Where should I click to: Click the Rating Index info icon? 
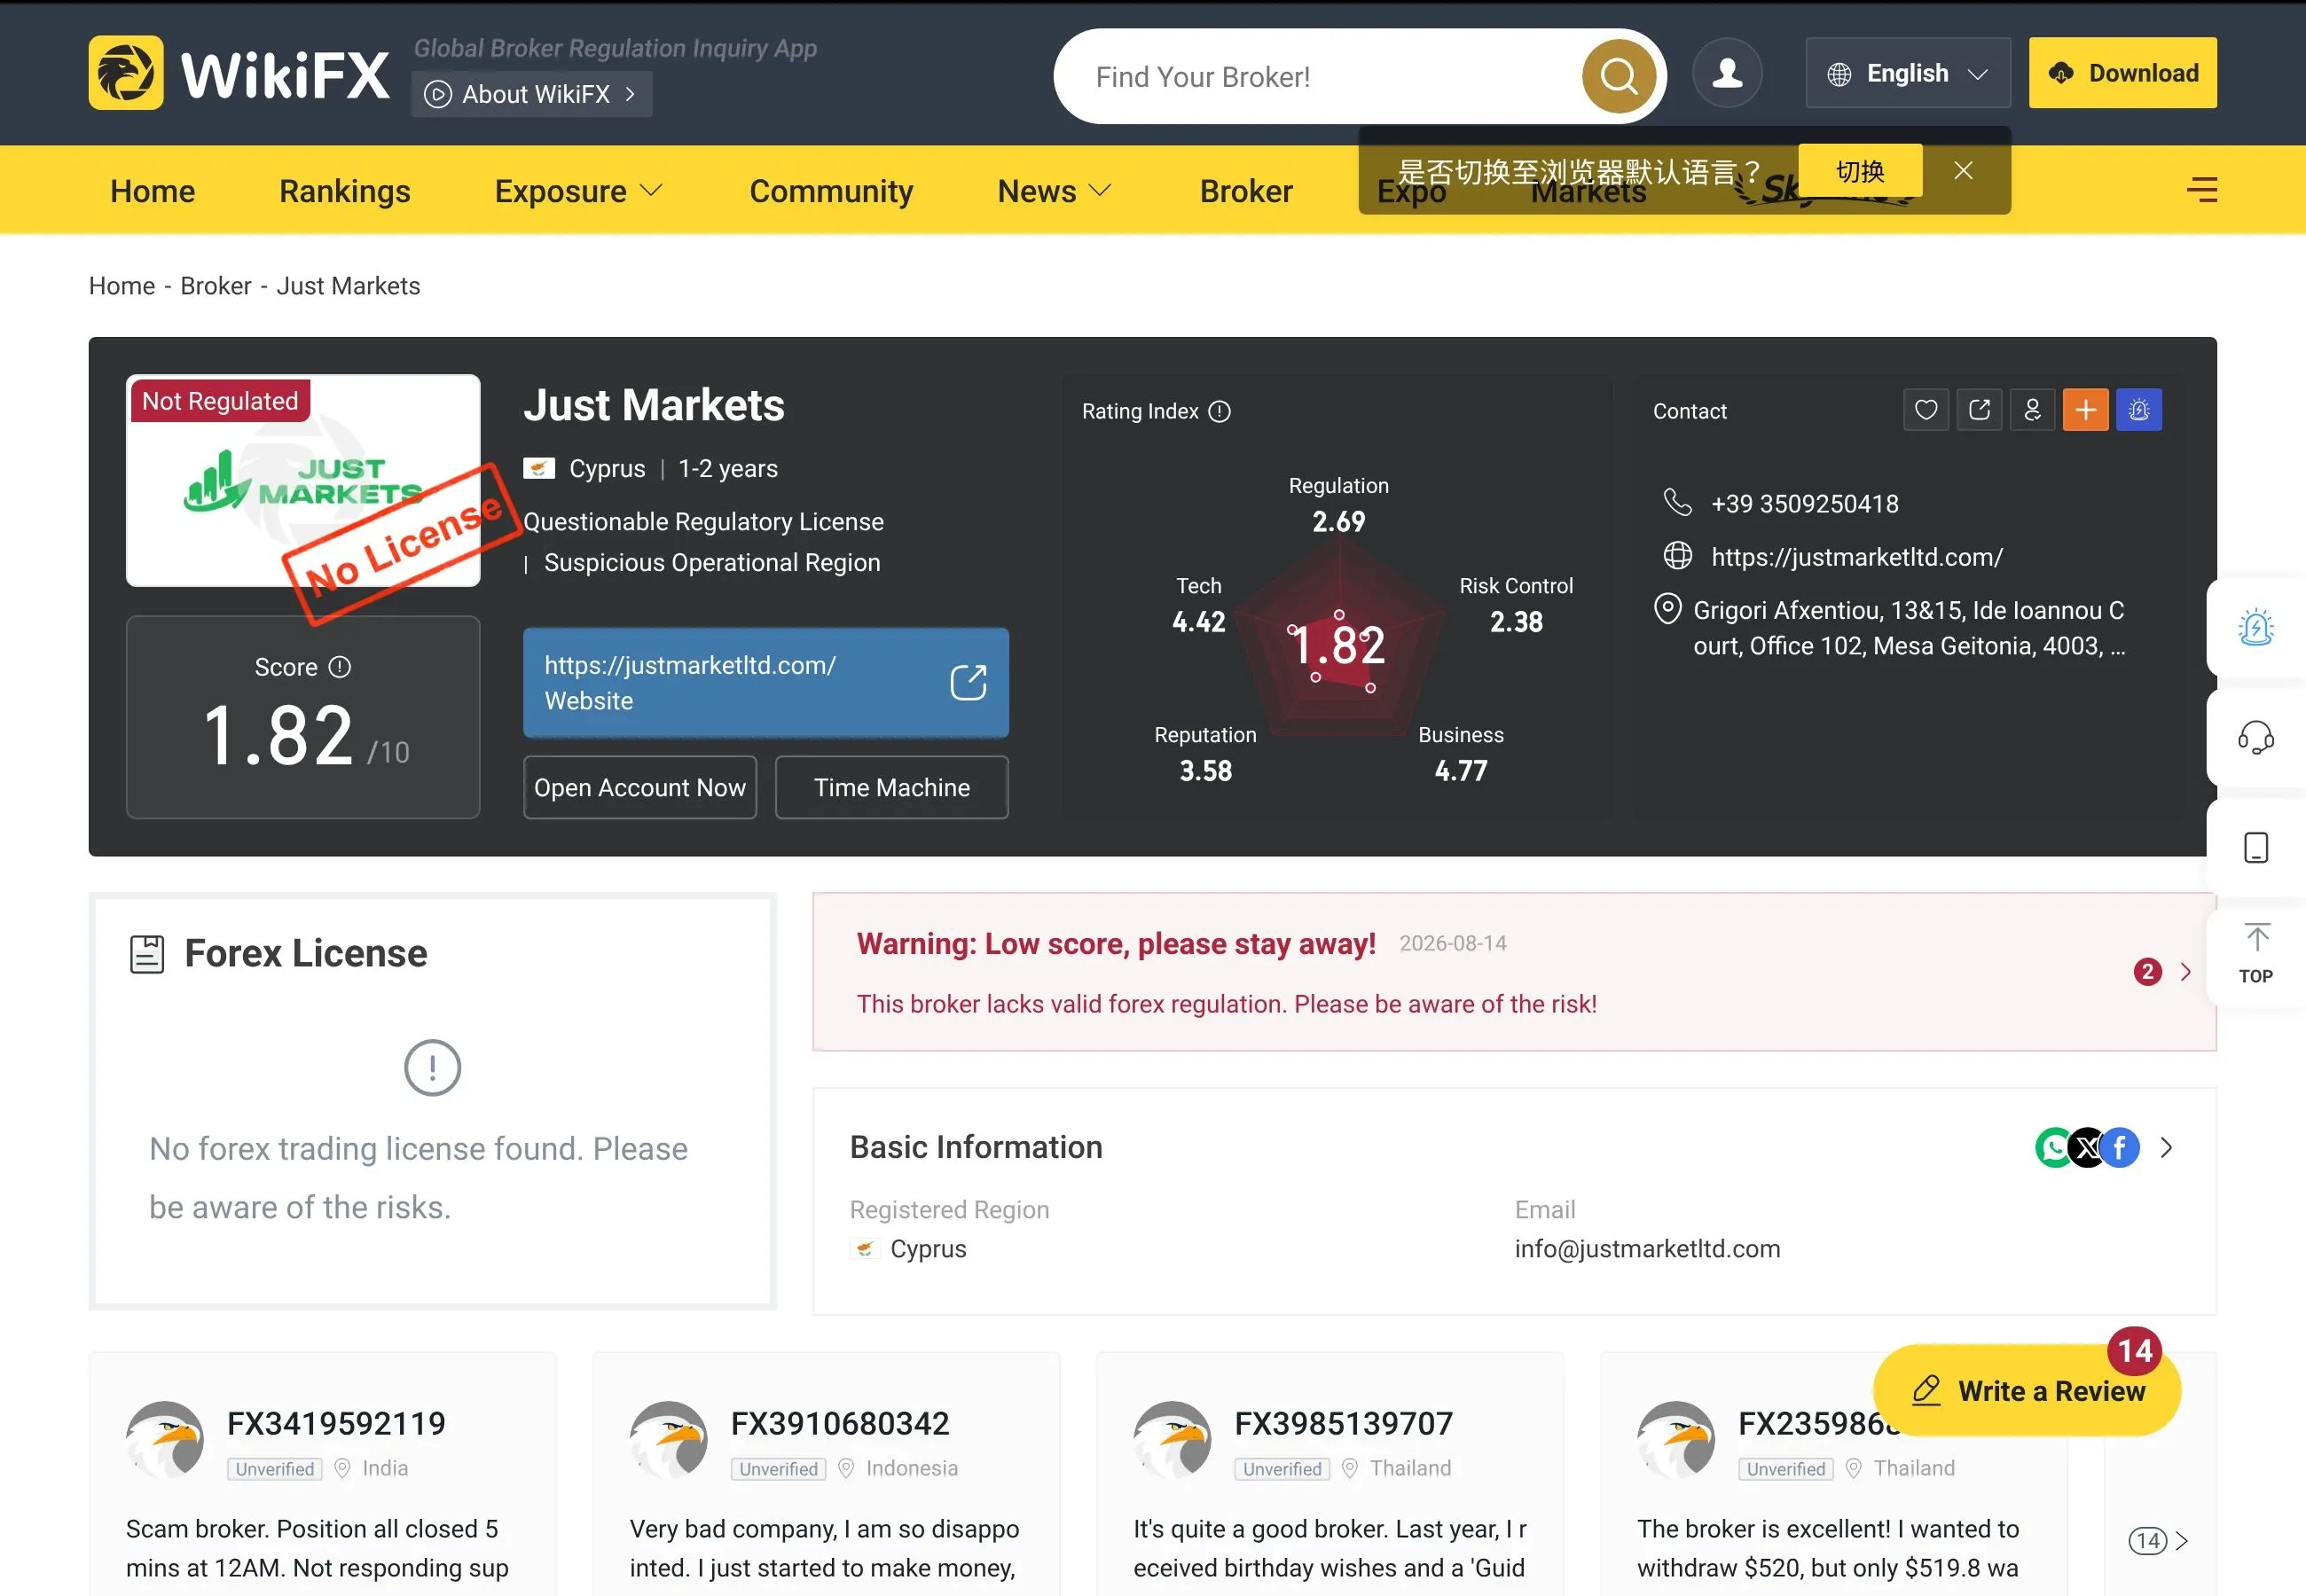coord(1219,411)
